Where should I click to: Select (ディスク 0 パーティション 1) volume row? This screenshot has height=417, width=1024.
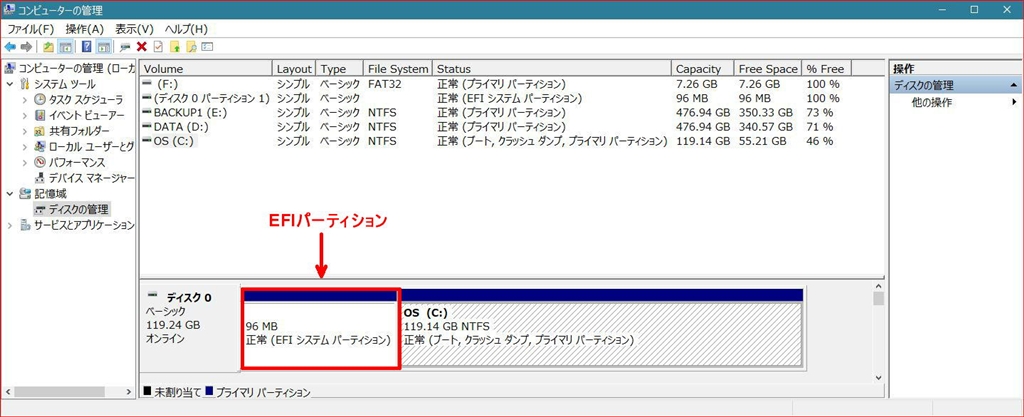click(x=496, y=99)
